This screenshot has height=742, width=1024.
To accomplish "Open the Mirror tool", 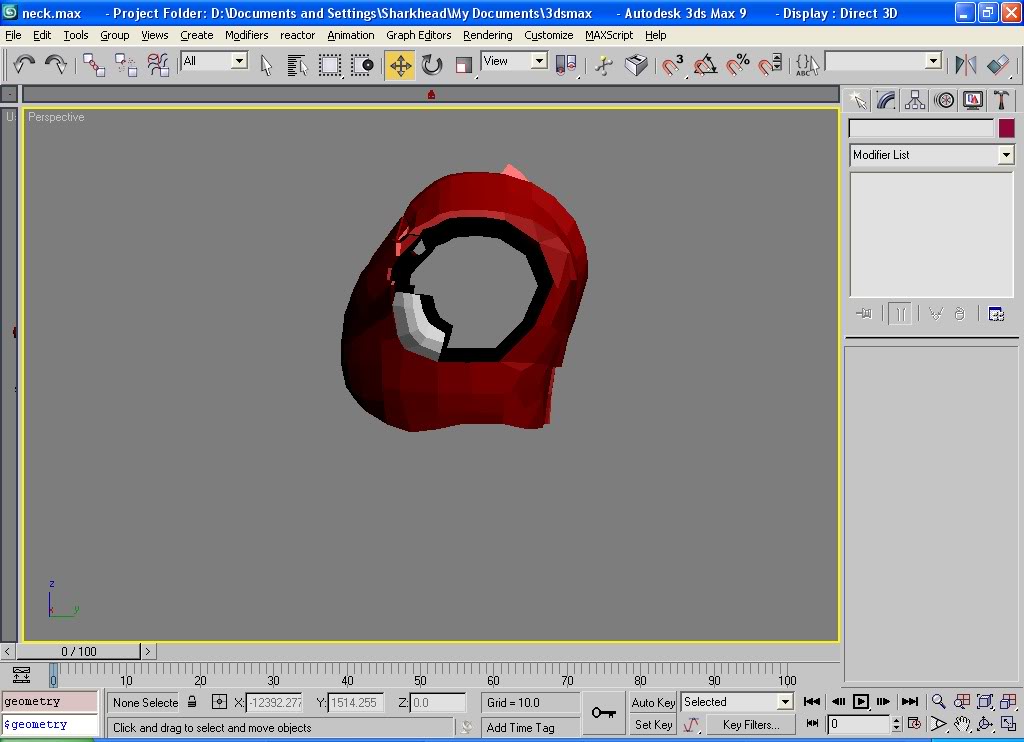I will click(x=965, y=65).
